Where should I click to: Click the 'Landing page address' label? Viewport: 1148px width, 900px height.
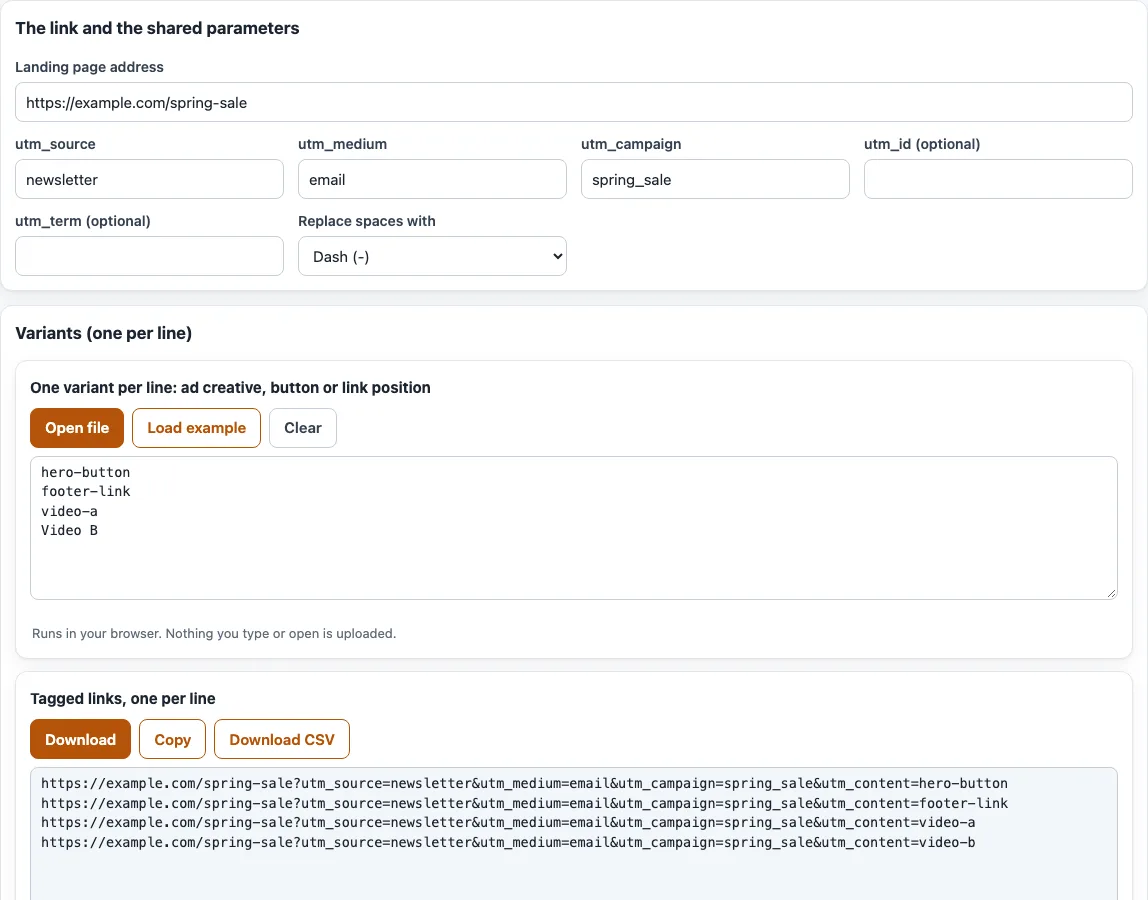89,67
